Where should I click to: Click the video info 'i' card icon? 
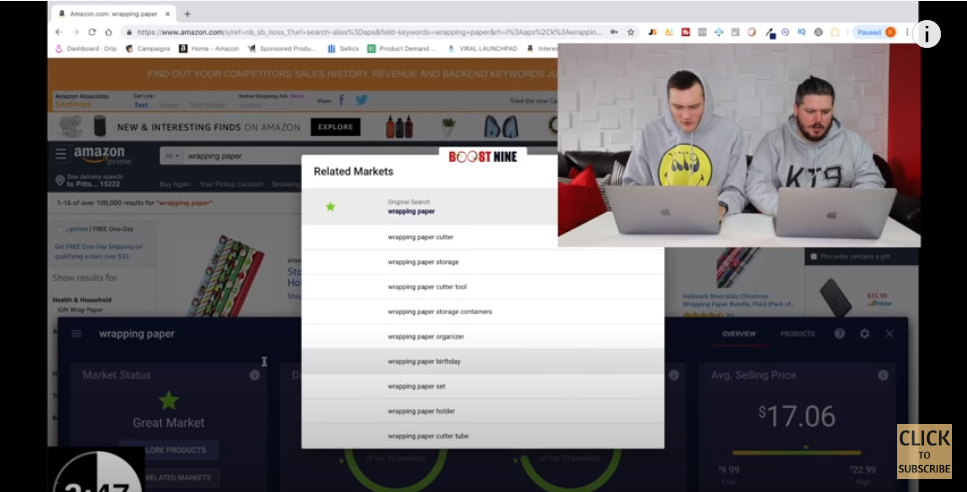point(926,34)
